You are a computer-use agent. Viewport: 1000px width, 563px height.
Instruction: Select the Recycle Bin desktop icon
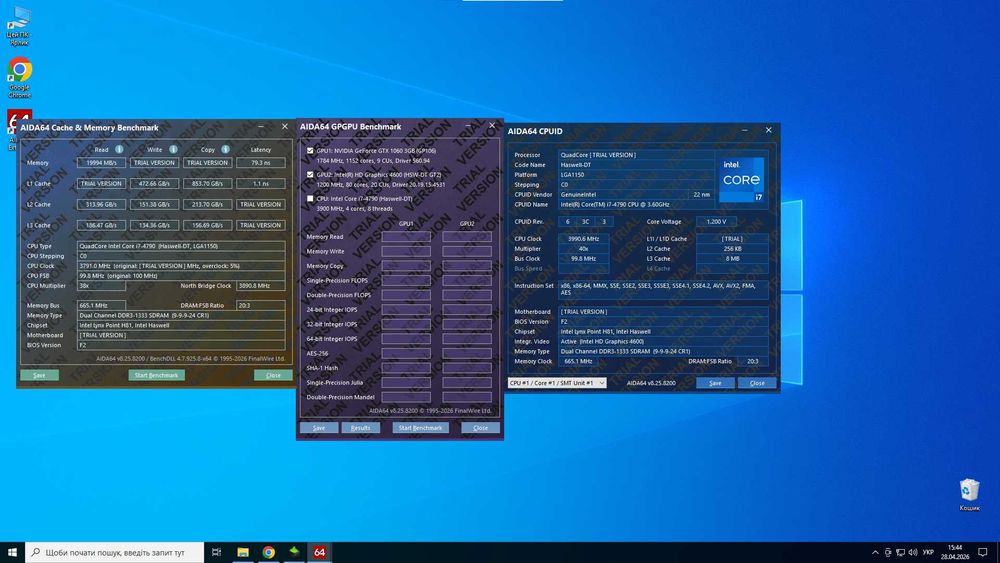969,495
